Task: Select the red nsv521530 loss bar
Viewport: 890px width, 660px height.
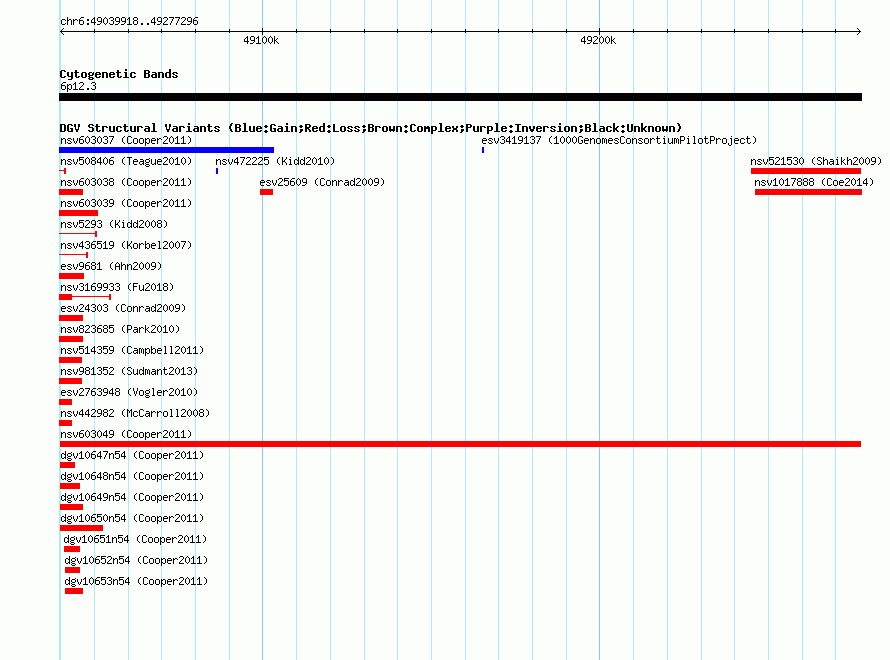Action: point(806,171)
